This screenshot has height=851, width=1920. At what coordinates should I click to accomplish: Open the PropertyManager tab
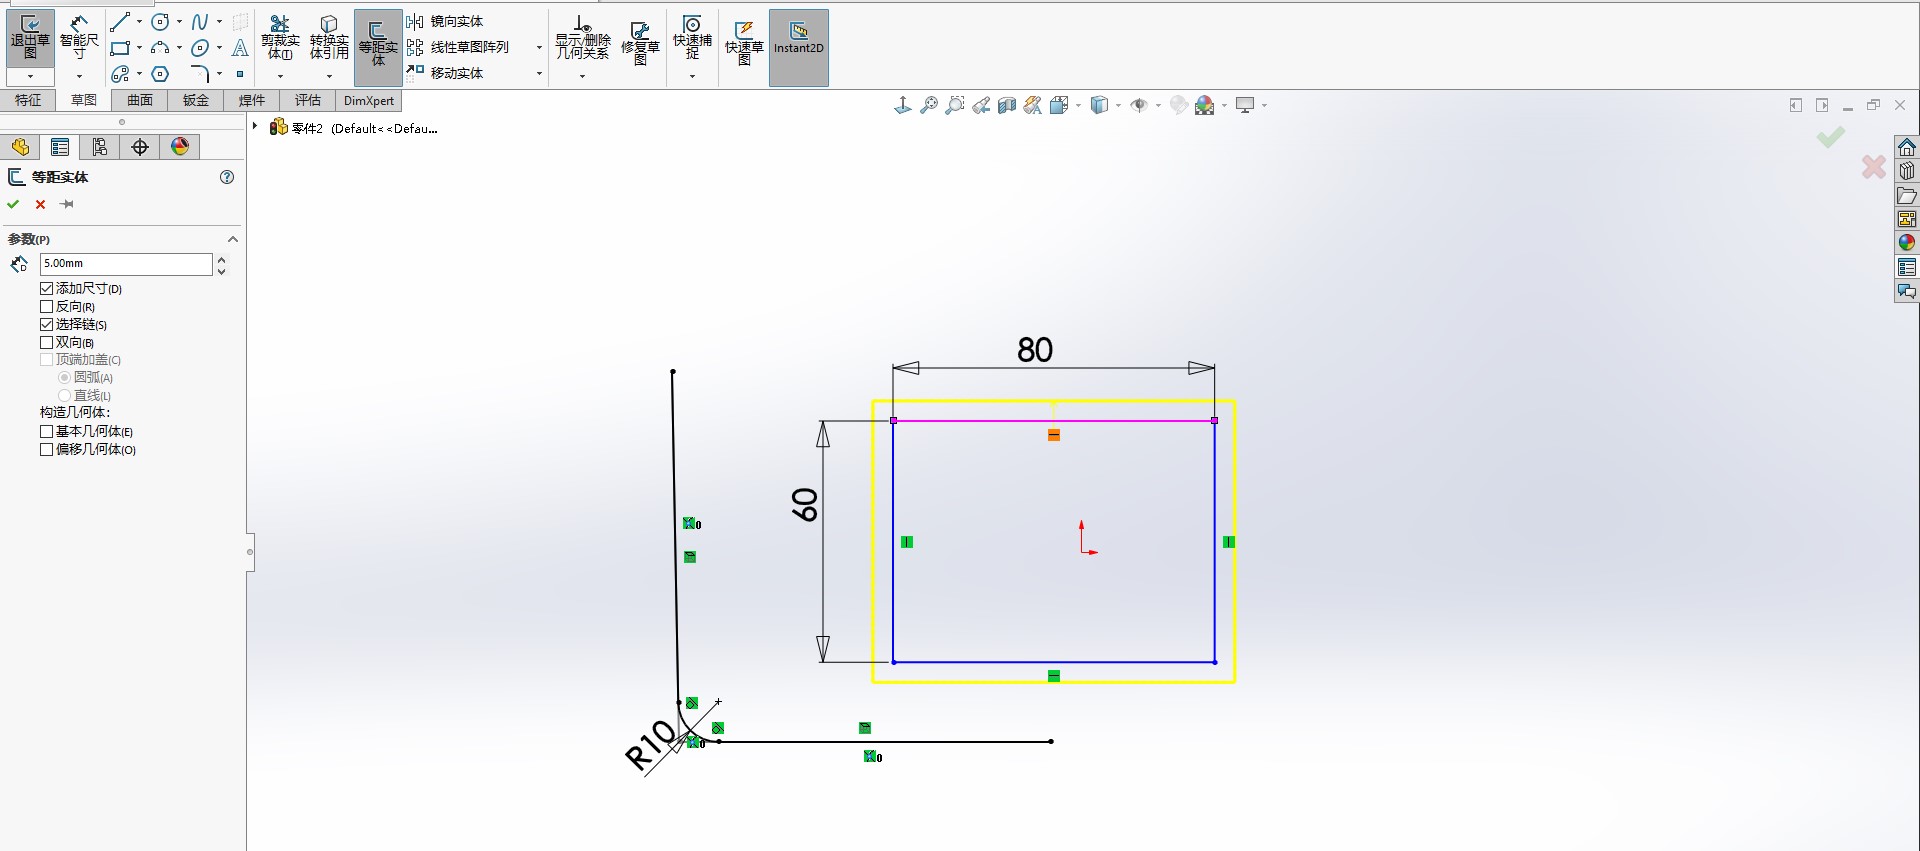60,147
